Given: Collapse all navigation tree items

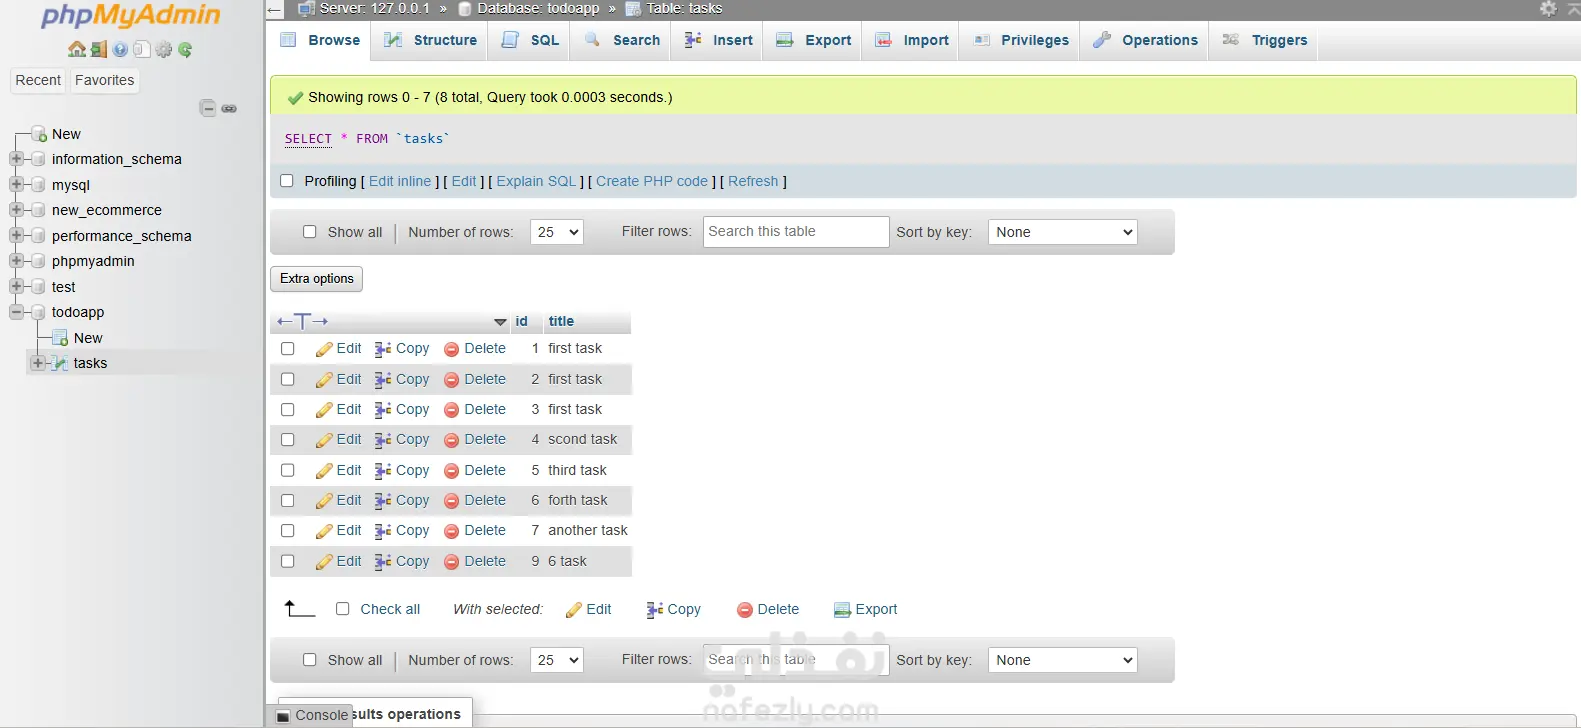Looking at the screenshot, I should 208,108.
